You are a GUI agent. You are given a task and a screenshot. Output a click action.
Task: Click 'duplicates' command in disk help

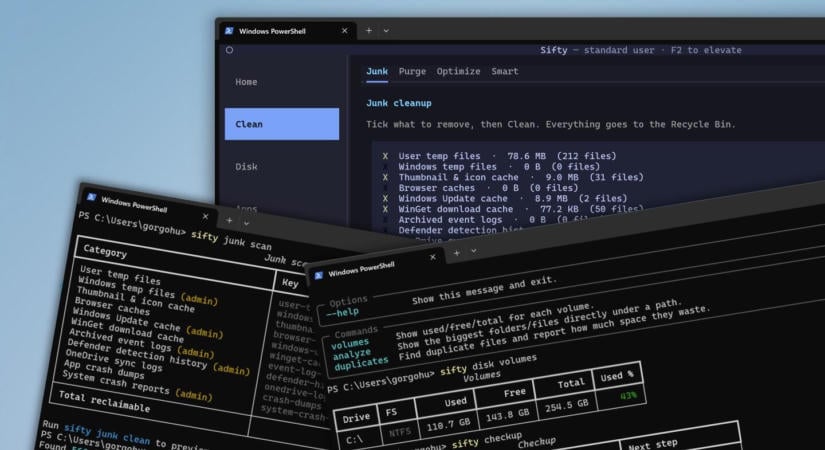(x=361, y=363)
